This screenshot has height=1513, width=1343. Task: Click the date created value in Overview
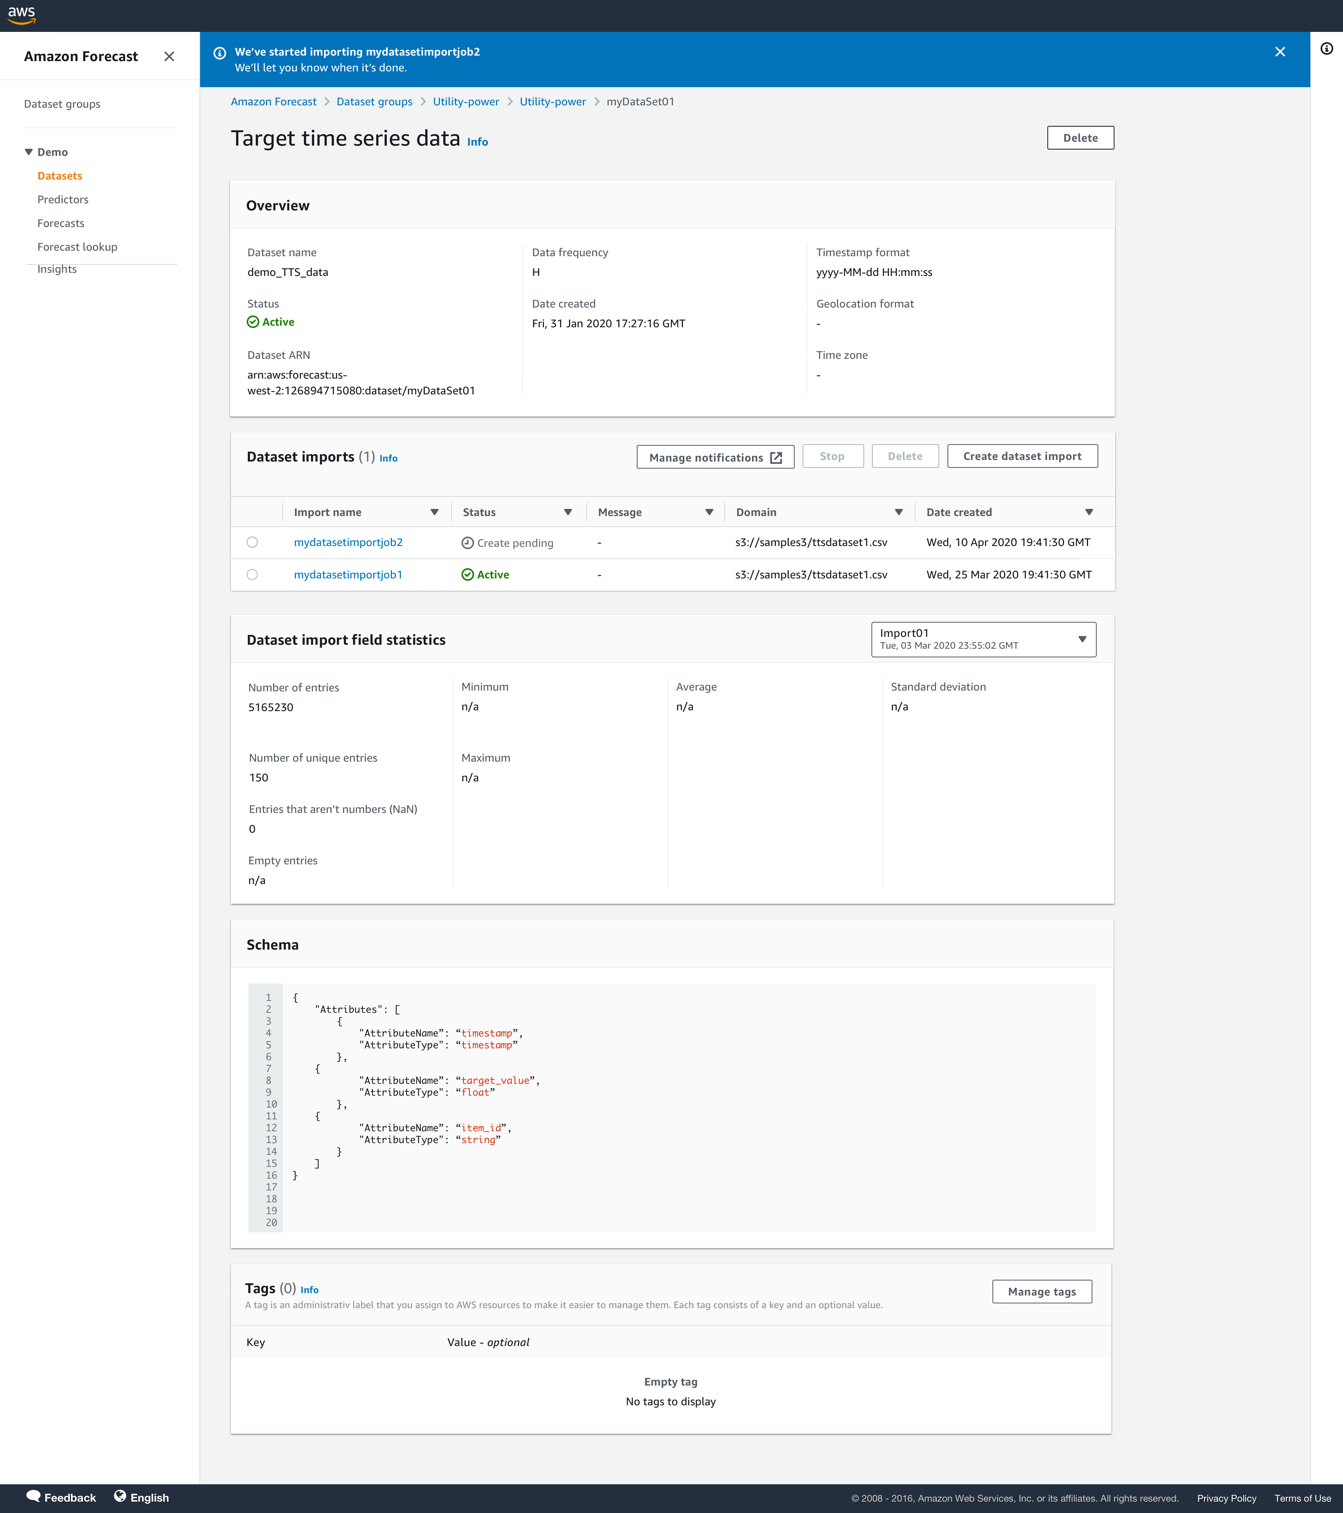click(x=609, y=324)
